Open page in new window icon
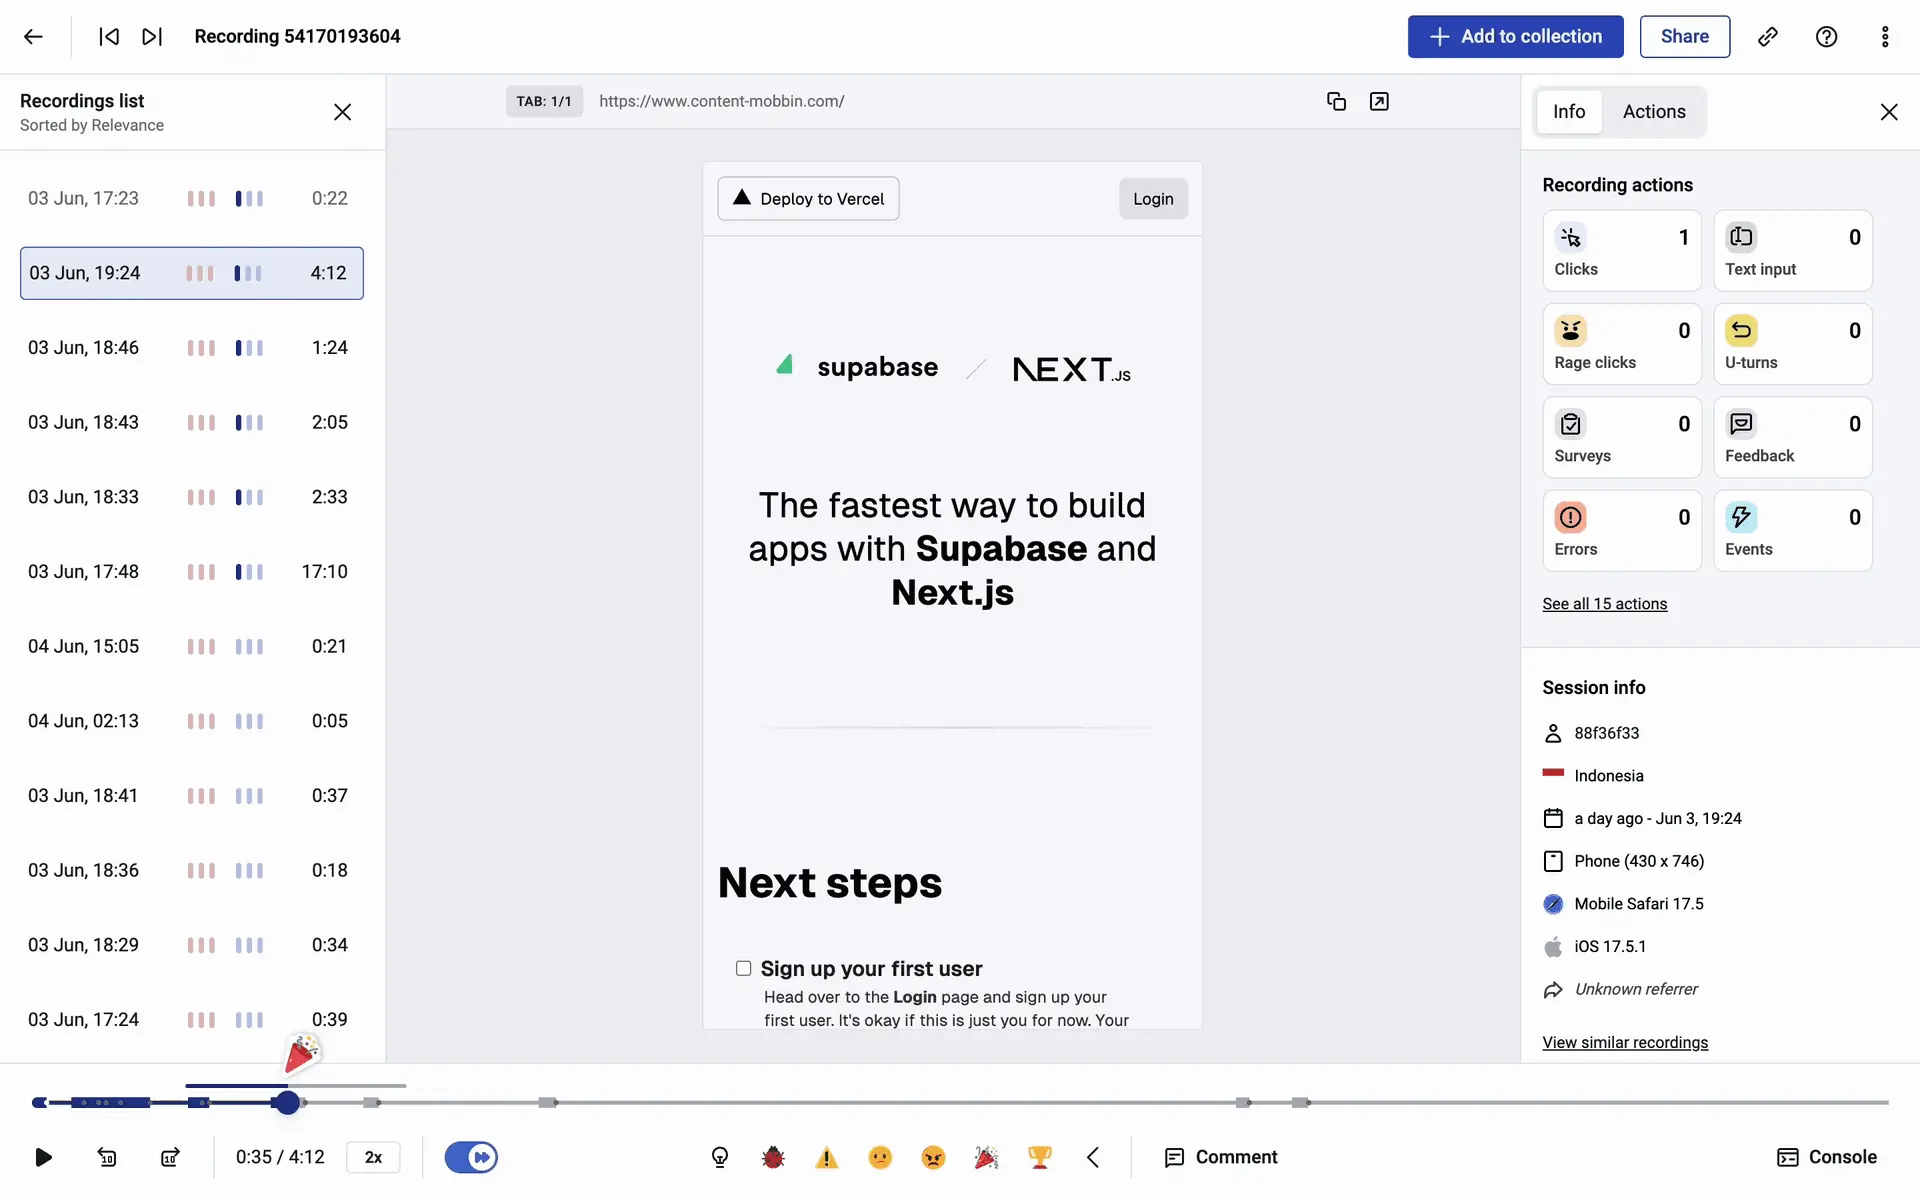 1379,101
